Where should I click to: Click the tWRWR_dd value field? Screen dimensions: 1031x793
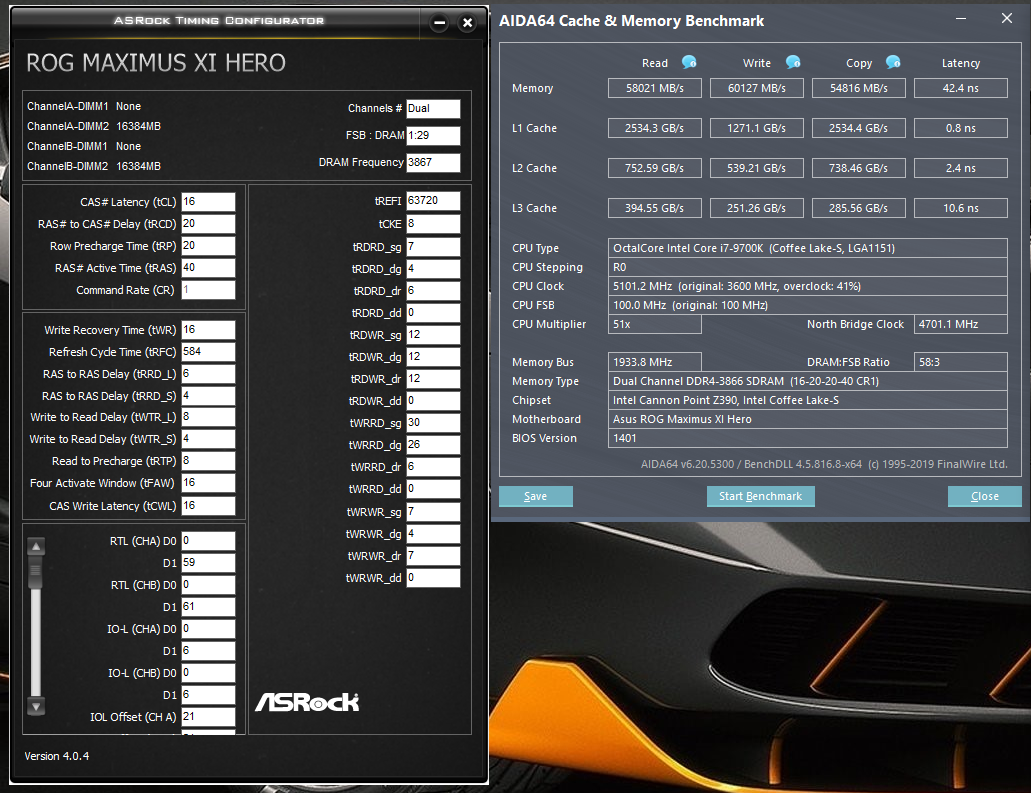(x=433, y=578)
